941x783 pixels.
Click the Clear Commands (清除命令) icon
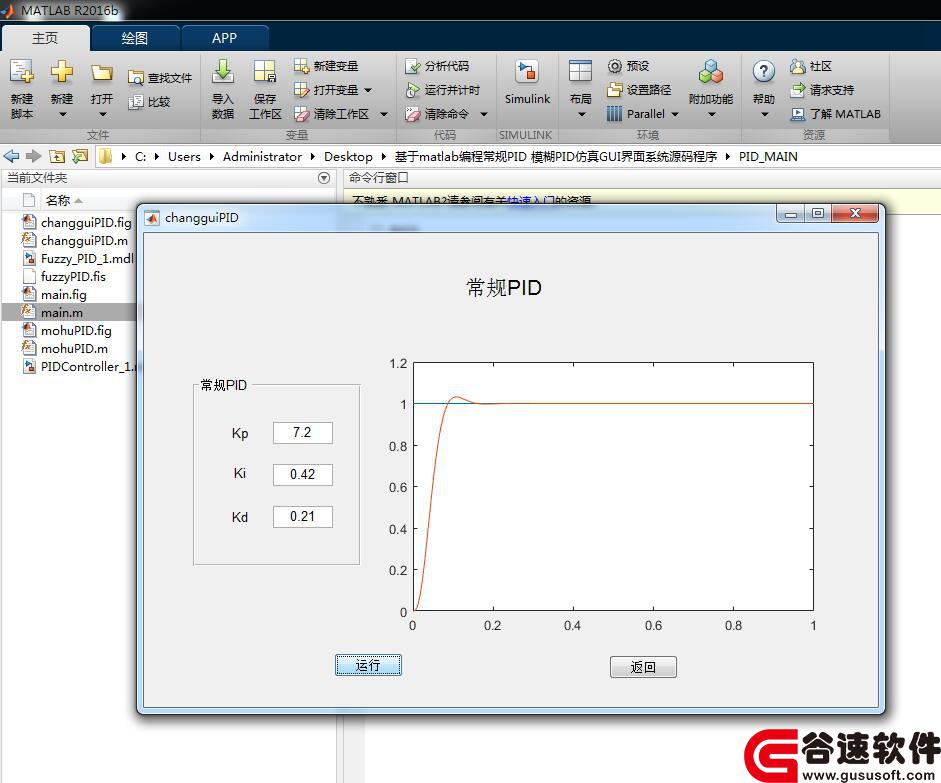point(412,114)
